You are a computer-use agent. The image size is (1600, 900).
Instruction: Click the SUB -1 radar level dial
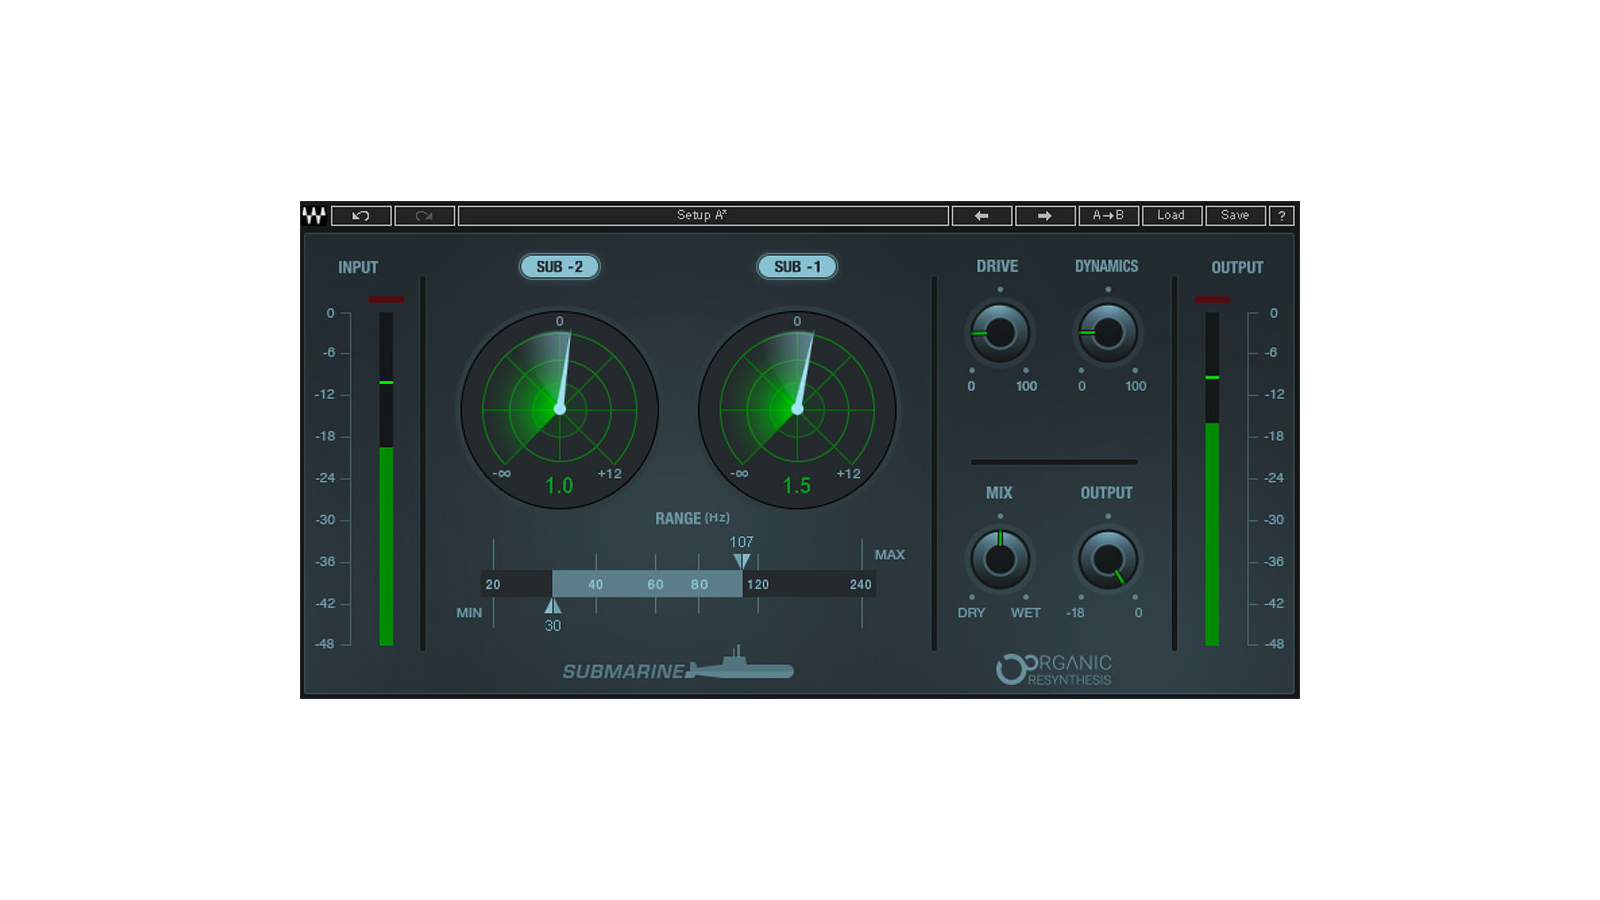797,409
